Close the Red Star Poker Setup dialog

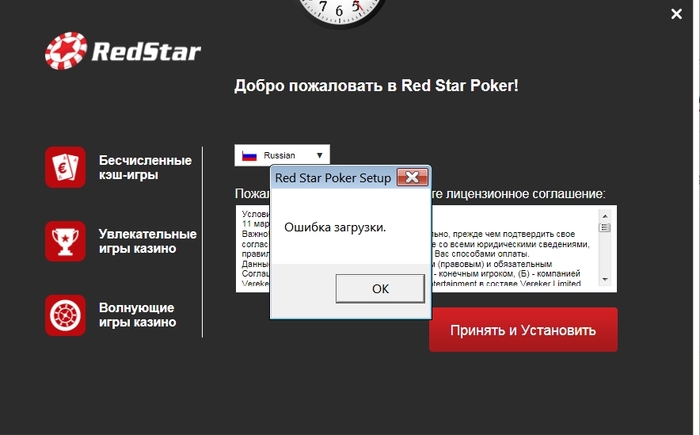[412, 177]
